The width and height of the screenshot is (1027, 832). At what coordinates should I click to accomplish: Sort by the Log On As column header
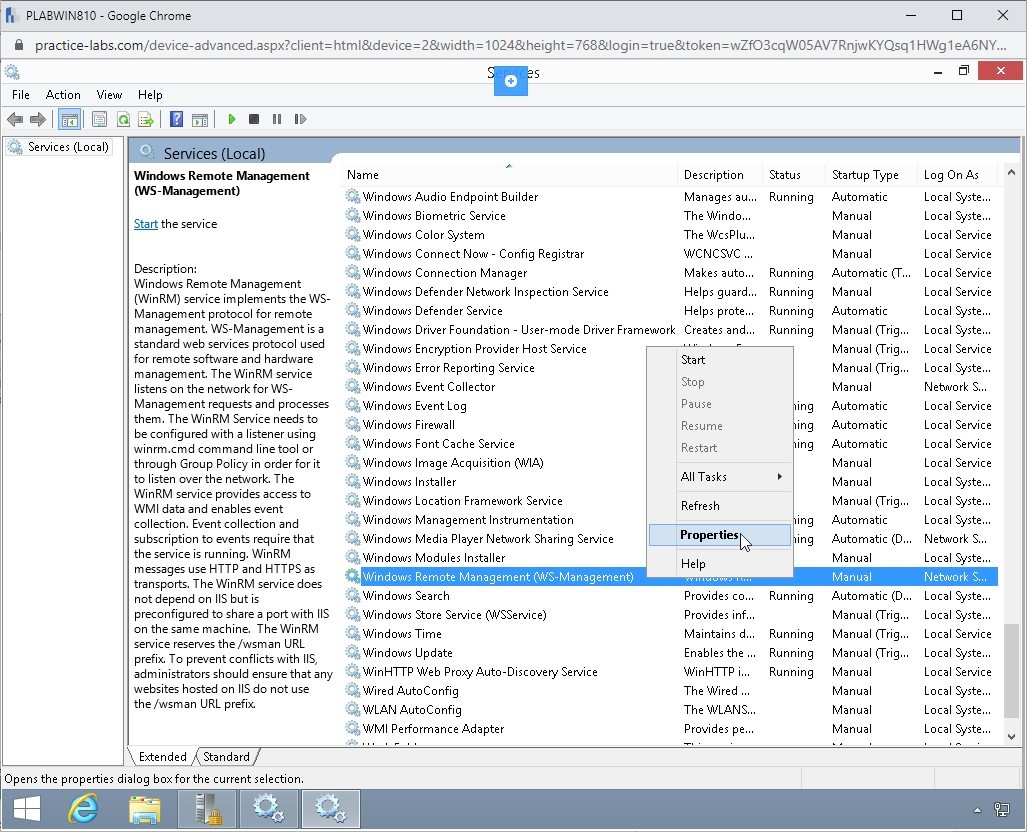(x=957, y=175)
